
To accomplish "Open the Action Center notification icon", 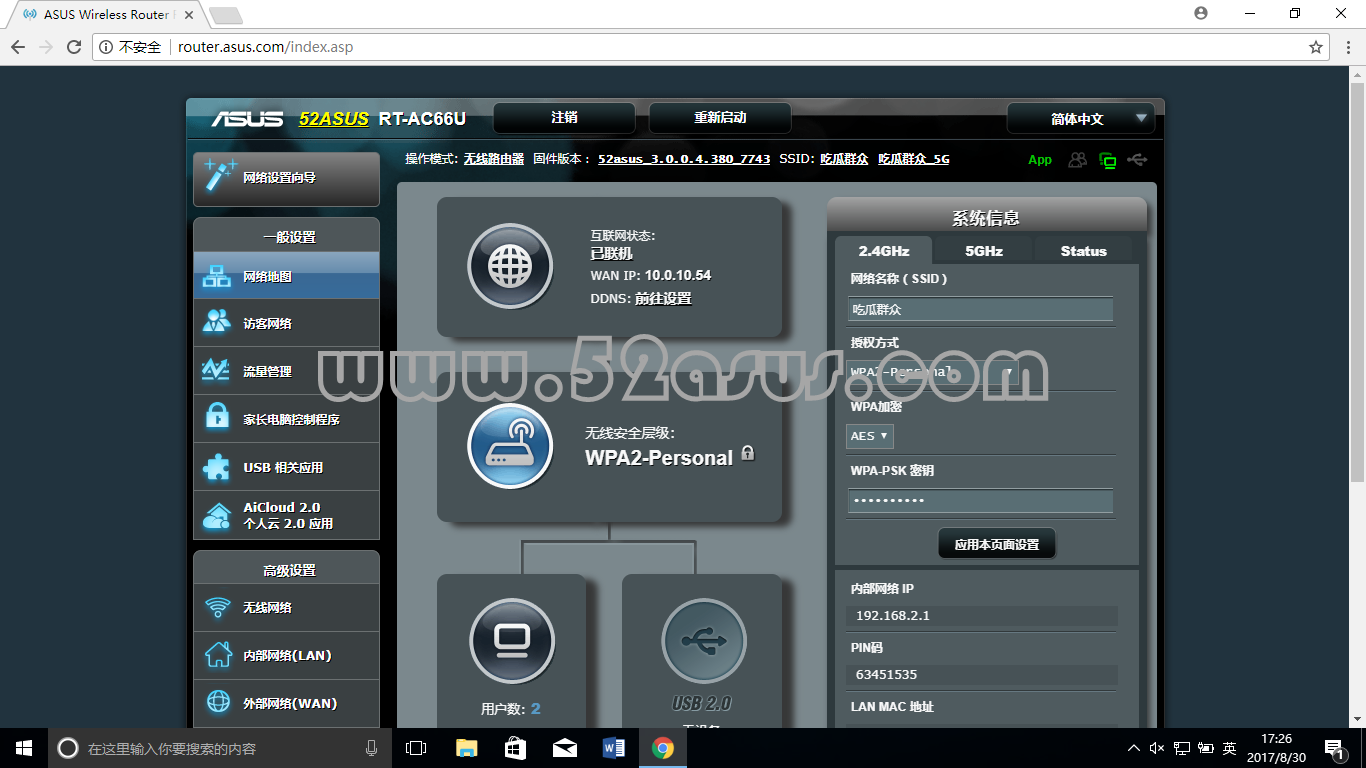I will tap(1333, 748).
